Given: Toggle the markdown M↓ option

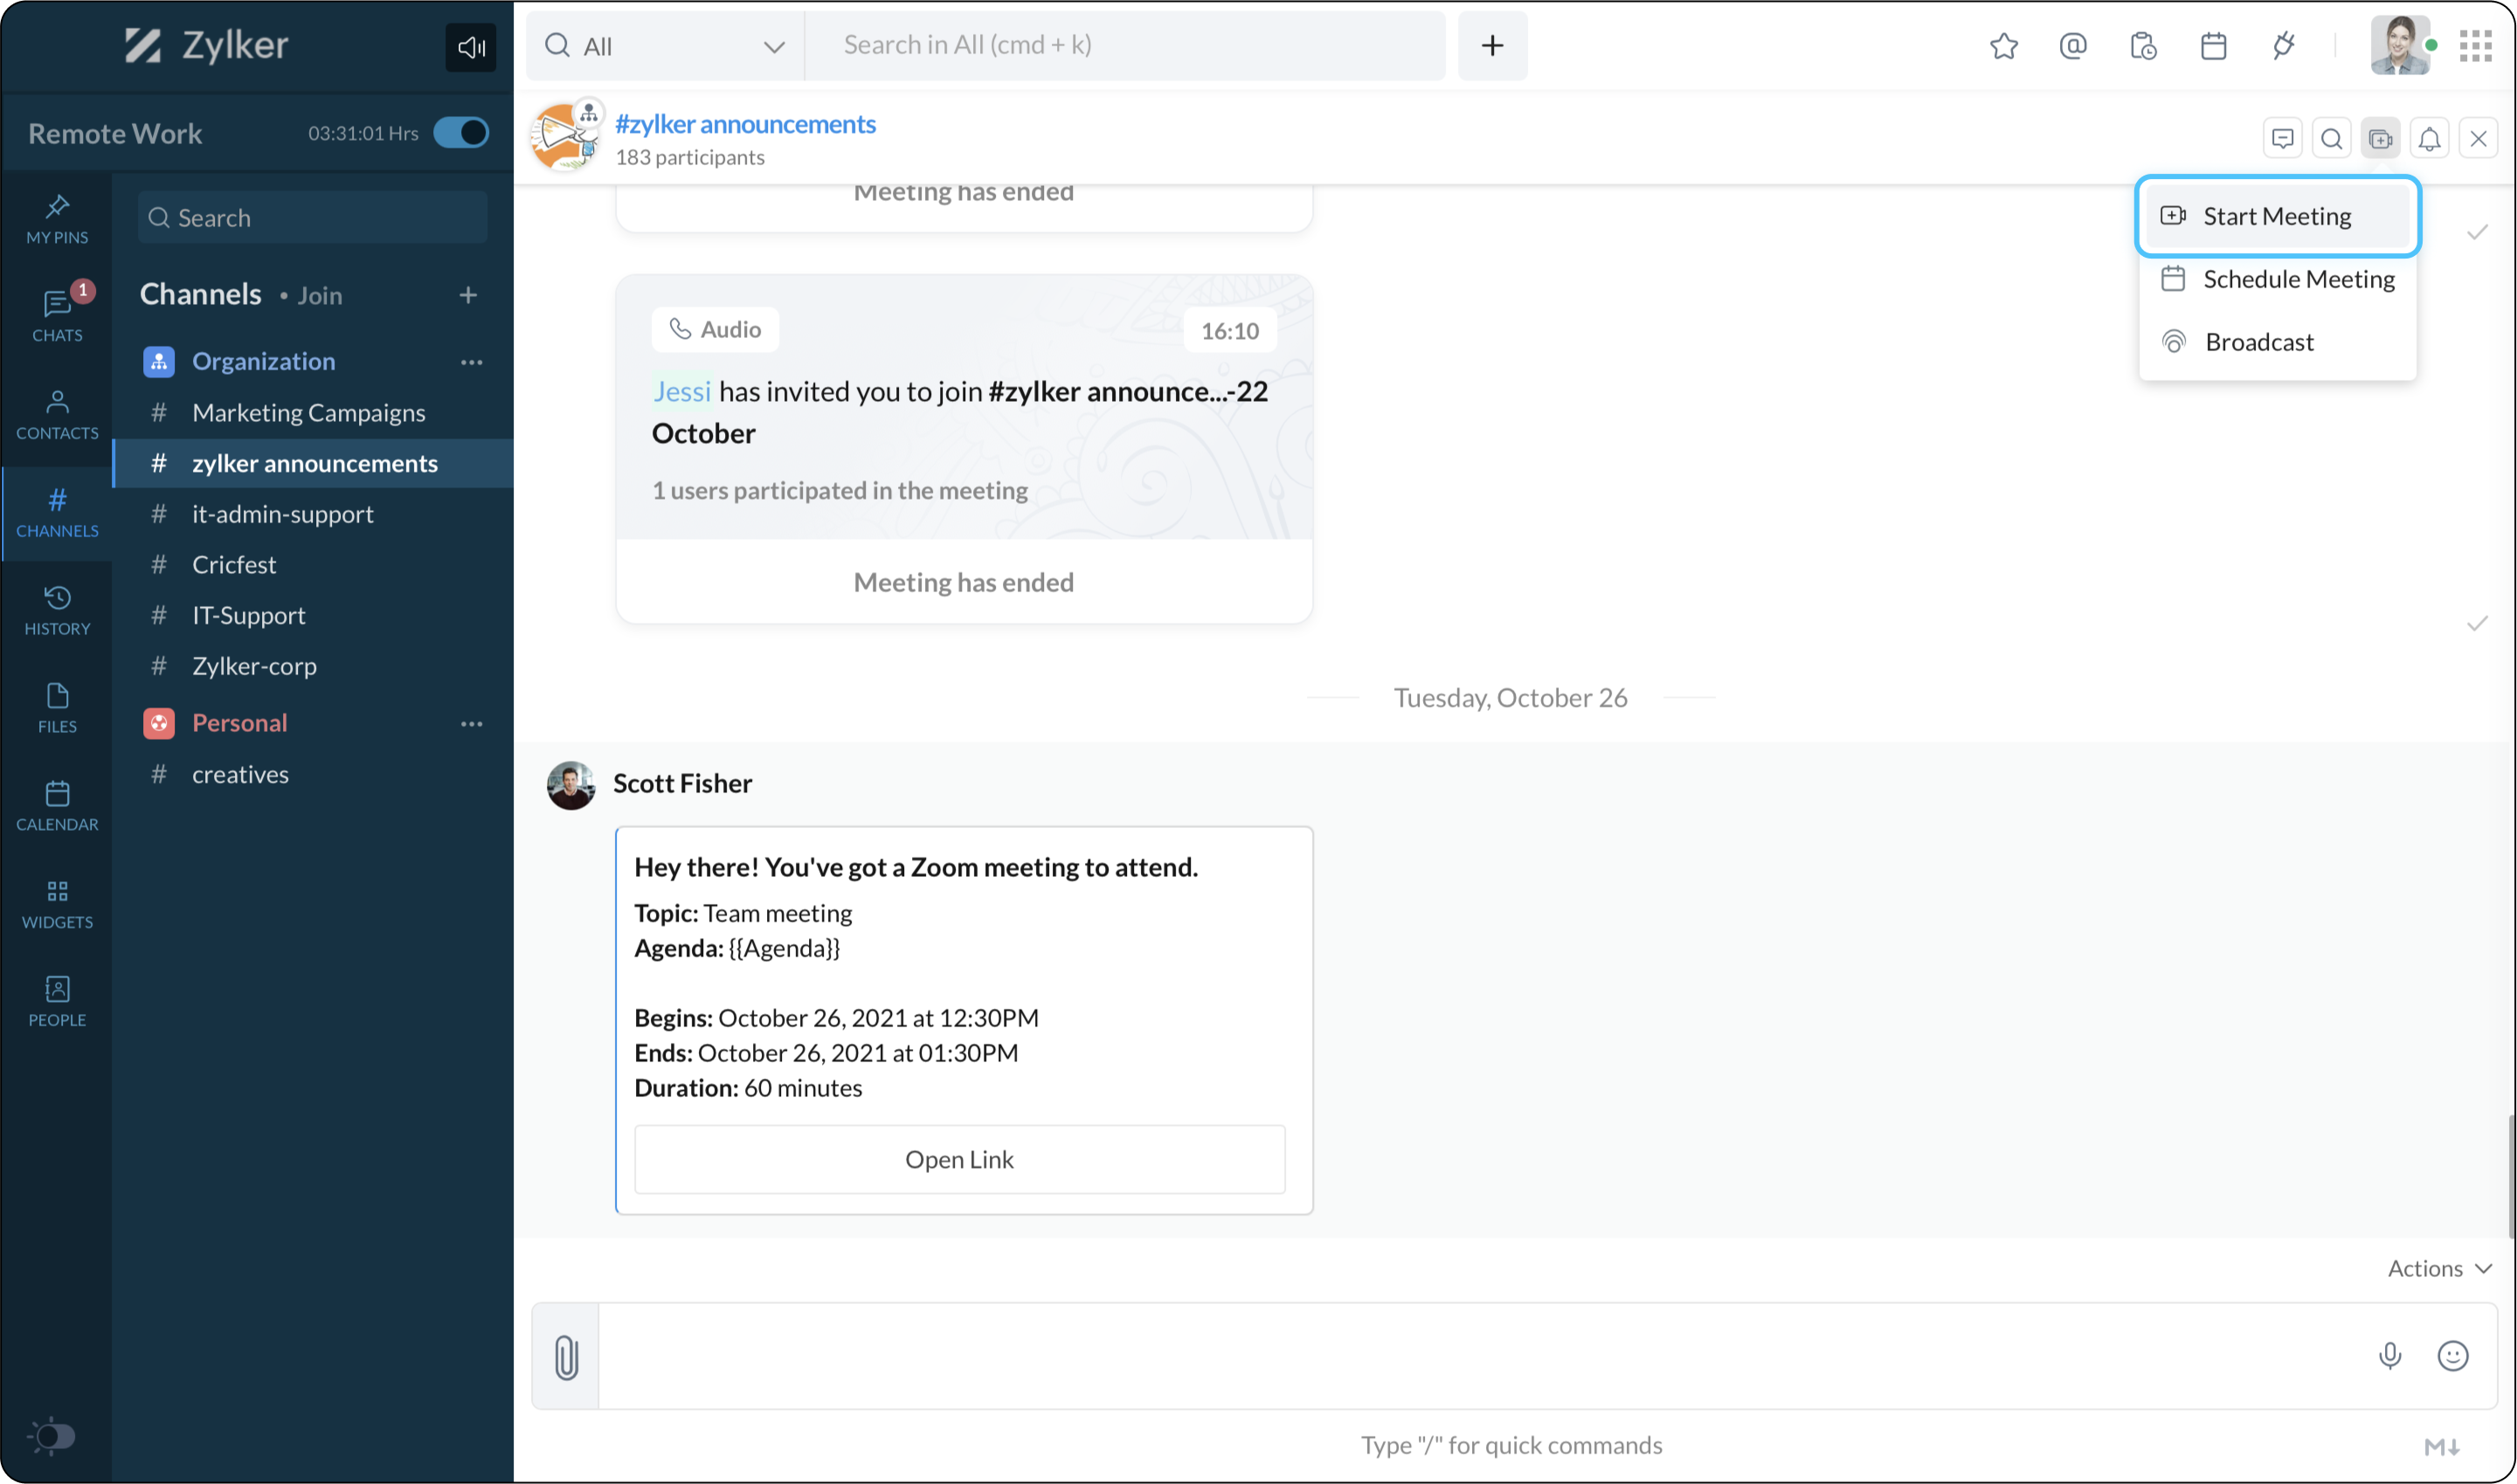Looking at the screenshot, I should [x=2441, y=1446].
